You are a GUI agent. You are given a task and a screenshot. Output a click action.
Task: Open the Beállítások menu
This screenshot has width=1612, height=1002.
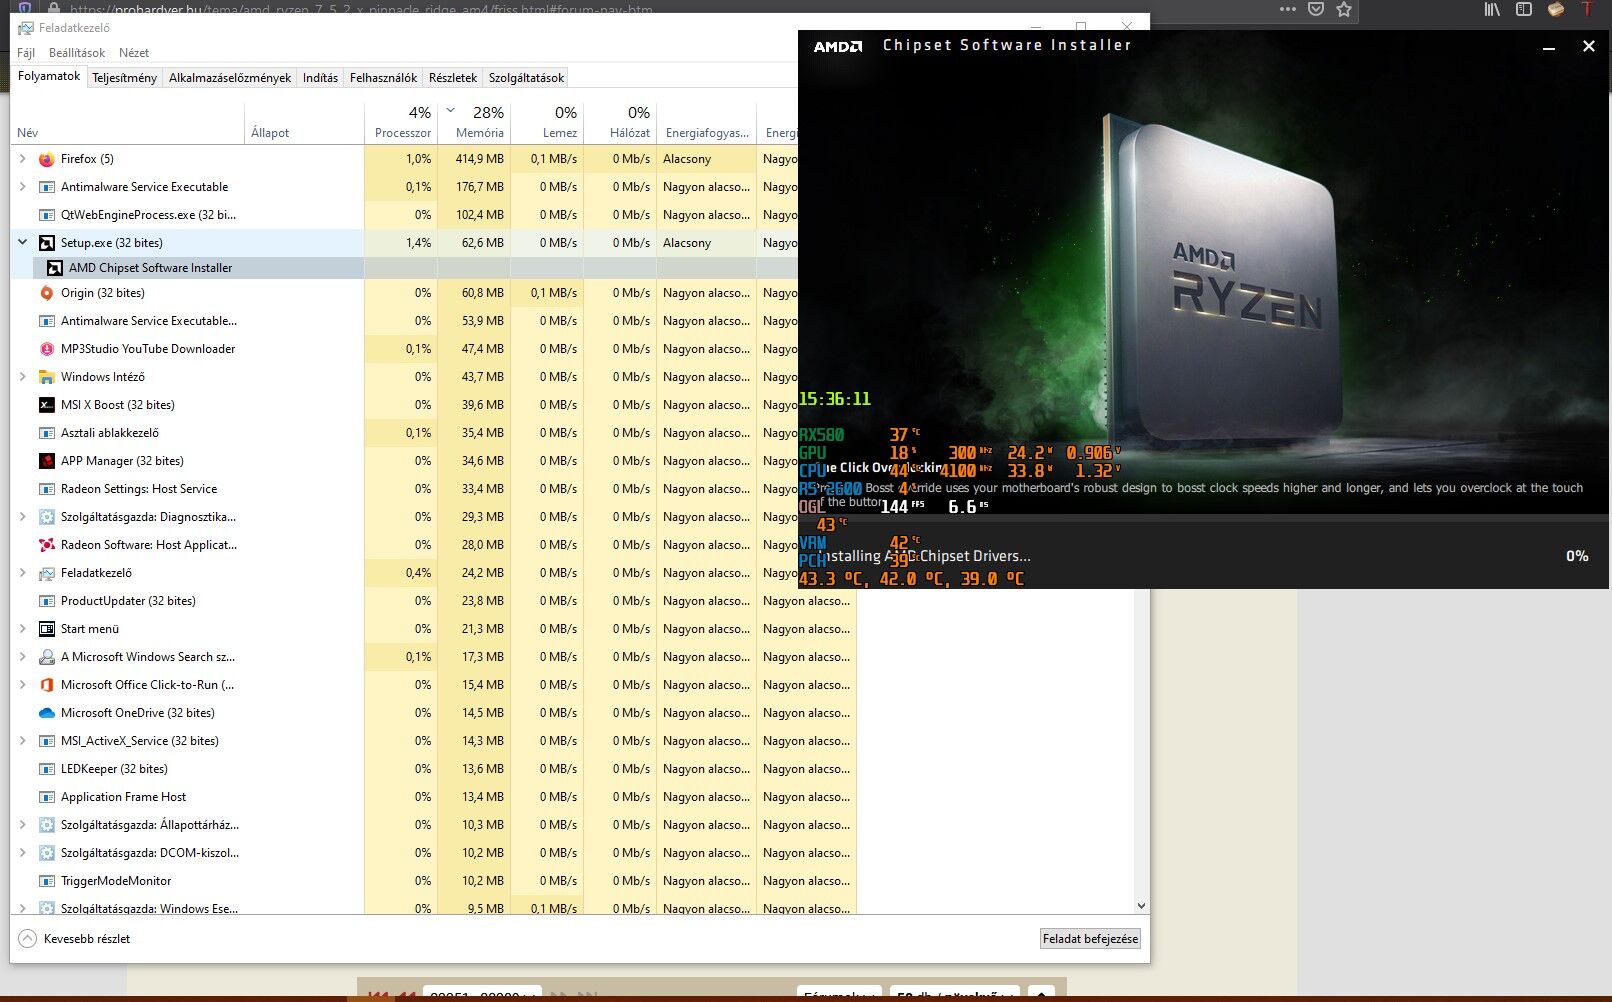click(x=77, y=53)
